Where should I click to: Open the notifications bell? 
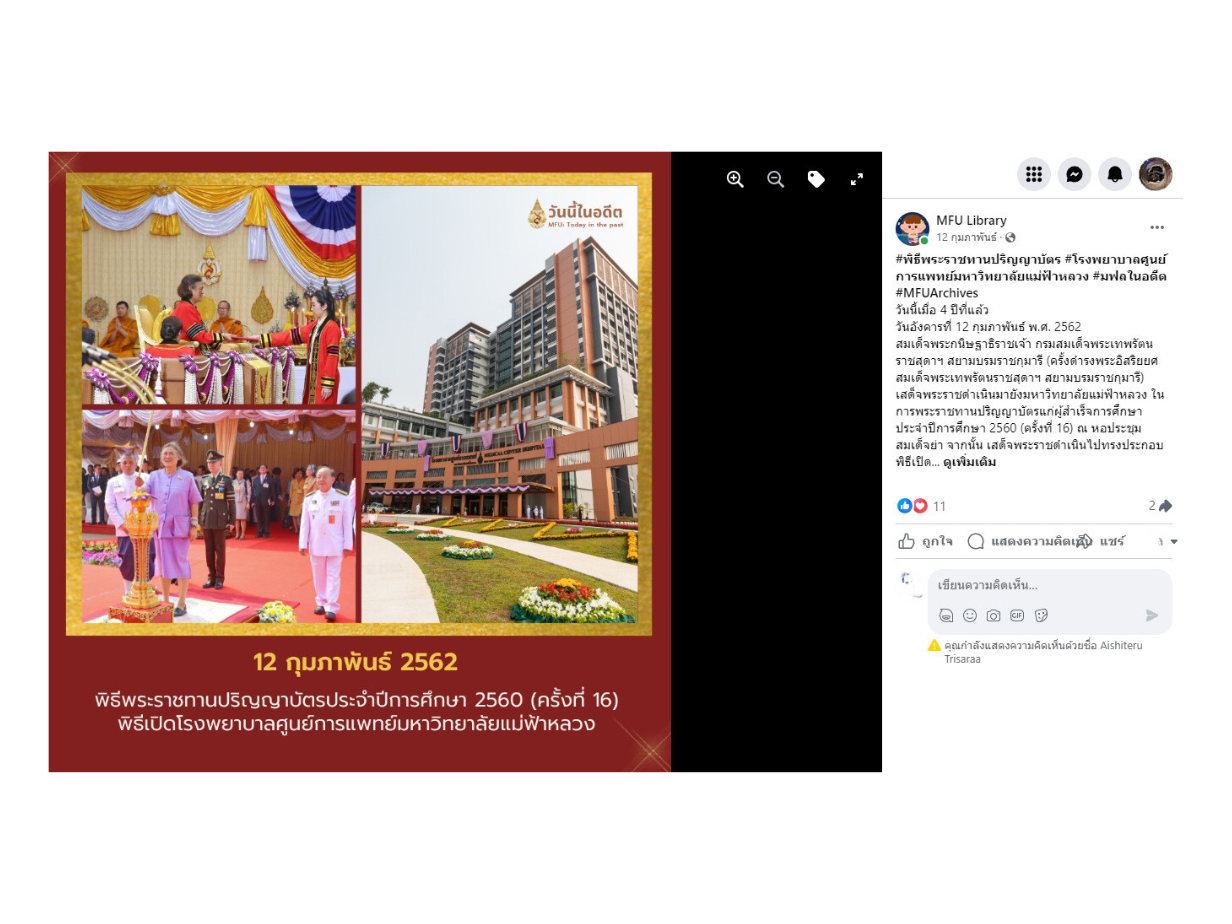1115,174
